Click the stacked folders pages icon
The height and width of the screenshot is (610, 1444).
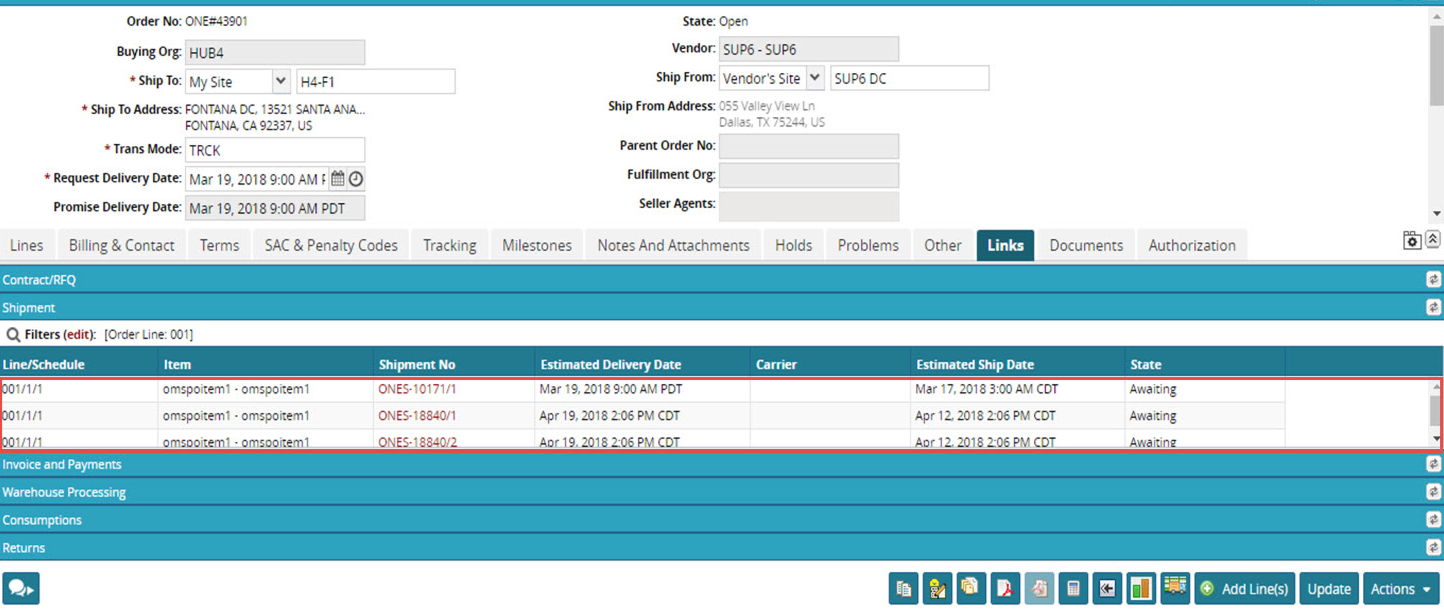point(971,589)
